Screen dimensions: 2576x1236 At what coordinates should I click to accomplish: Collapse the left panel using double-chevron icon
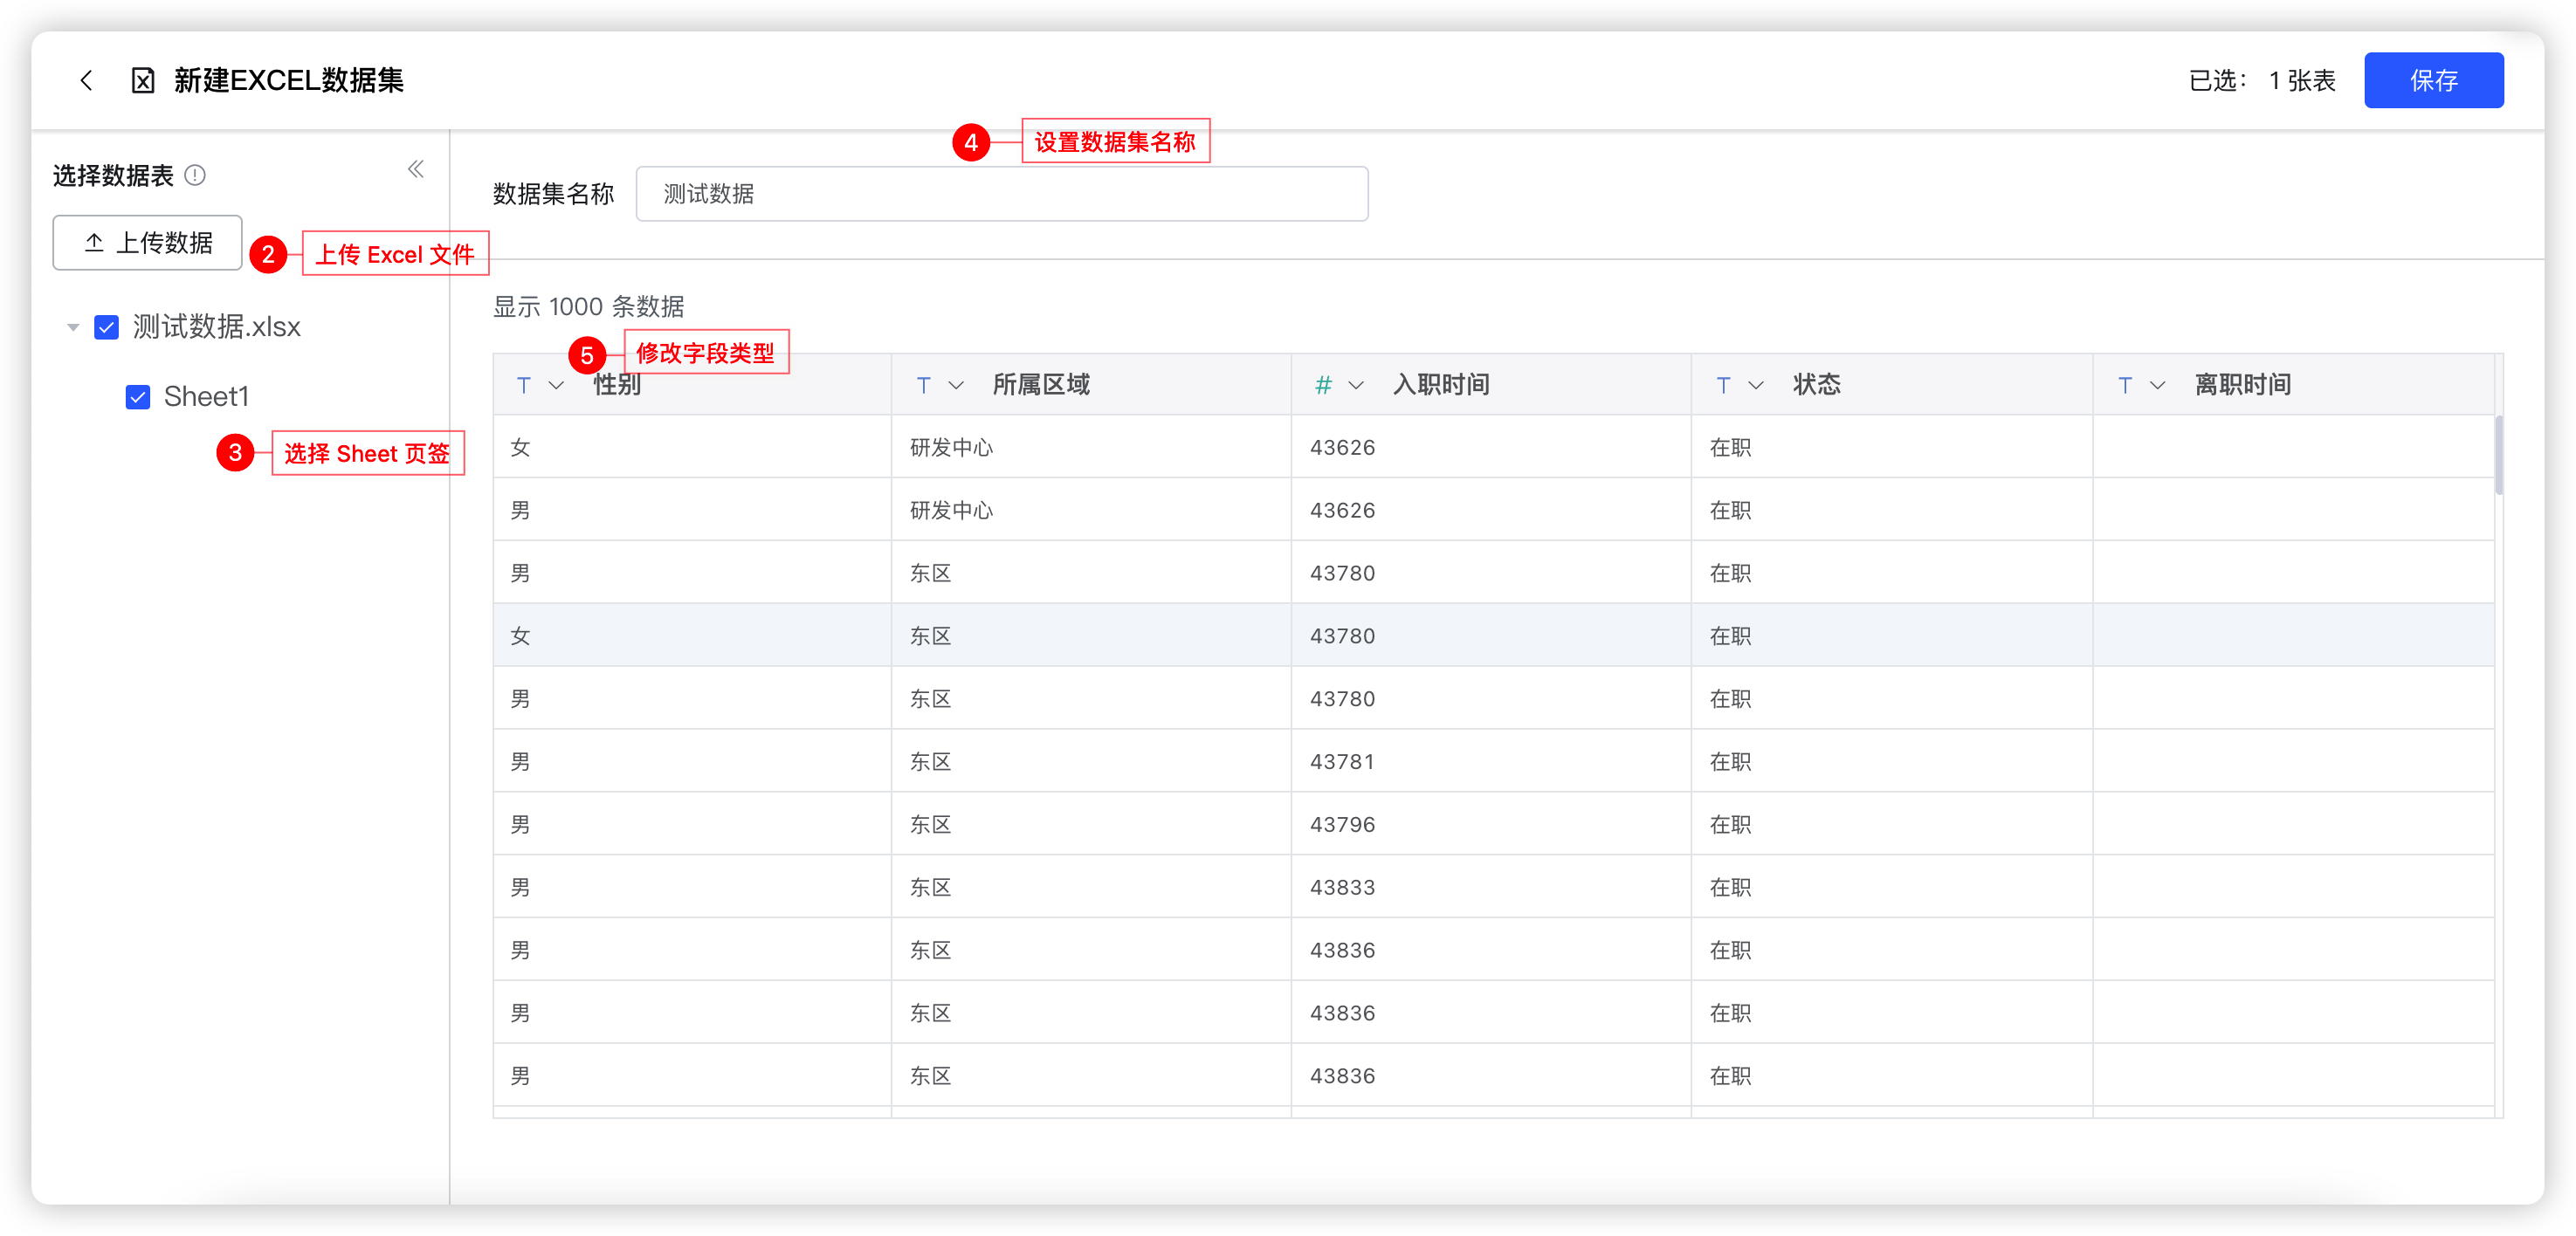[x=416, y=169]
